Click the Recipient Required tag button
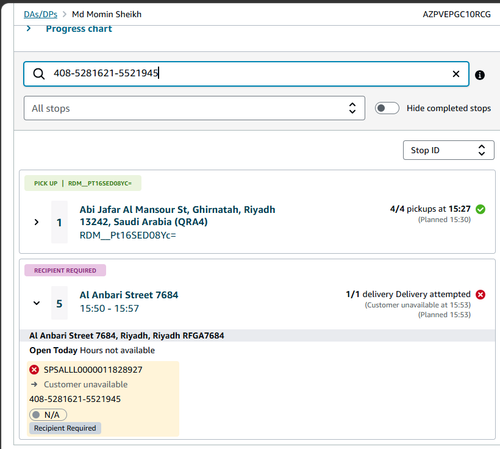This screenshot has width=500, height=449. point(65,428)
